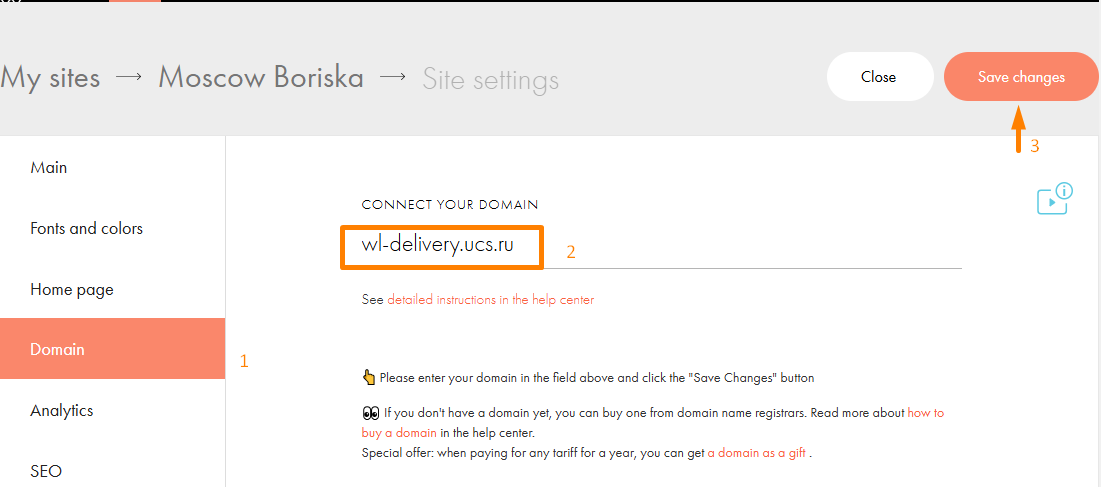Image resolution: width=1101 pixels, height=487 pixels.
Task: Navigate to My sites breadcrumb
Action: [51, 78]
